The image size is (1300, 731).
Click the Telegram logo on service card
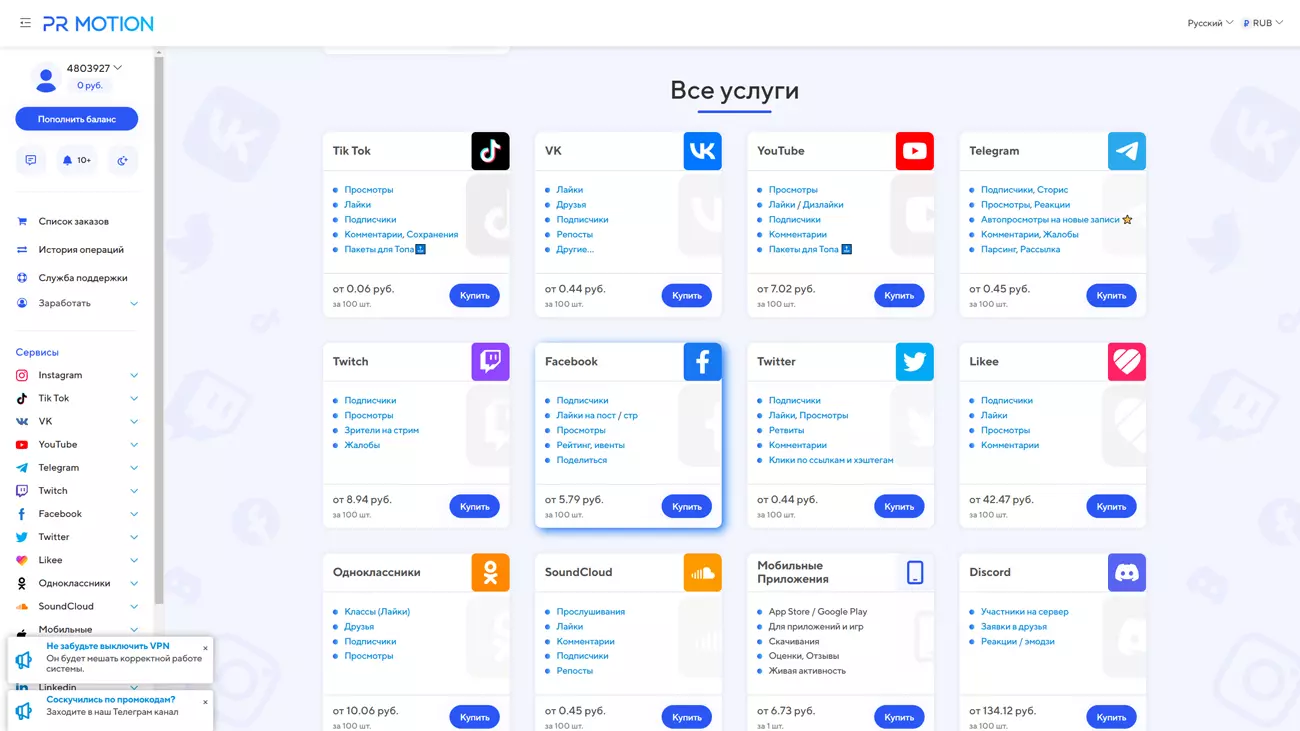(1126, 151)
